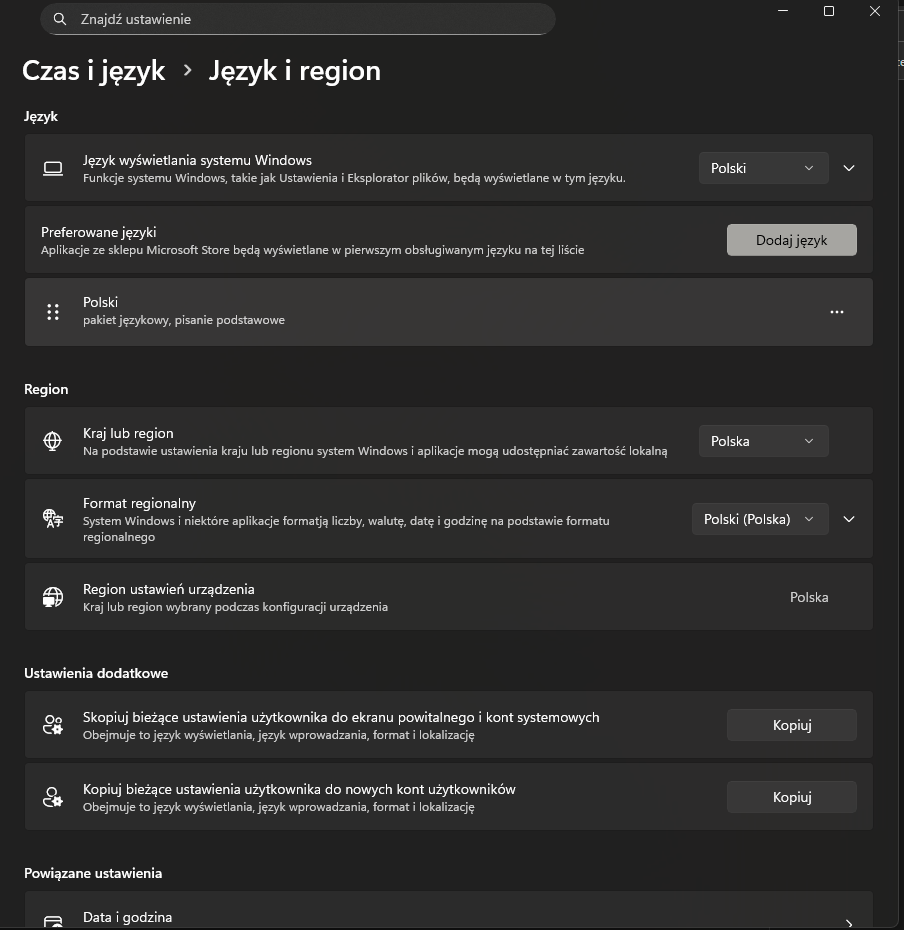Click the search magnifier icon
904x930 pixels.
click(60, 19)
